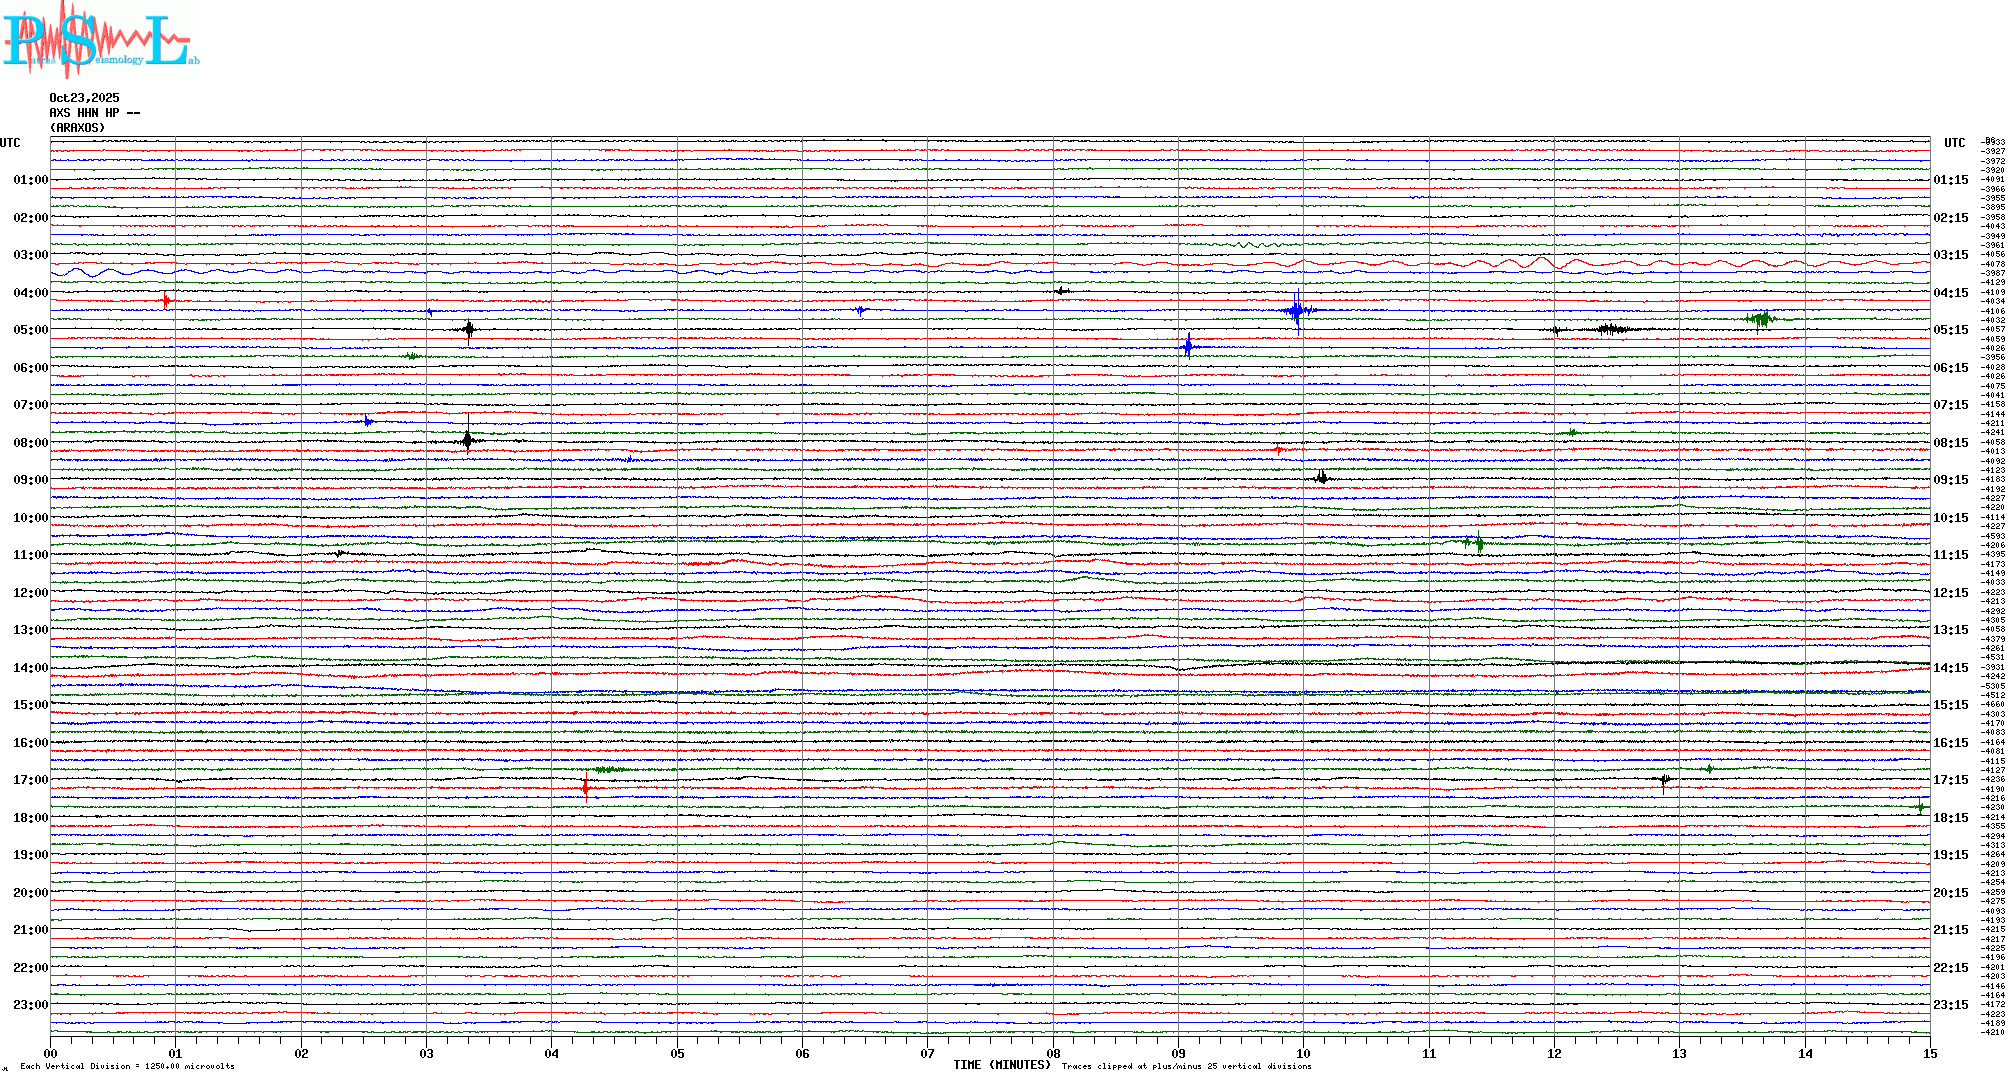2010x1080 pixels.
Task: Click the PSL seismology lab logo
Action: pyautogui.click(x=100, y=40)
